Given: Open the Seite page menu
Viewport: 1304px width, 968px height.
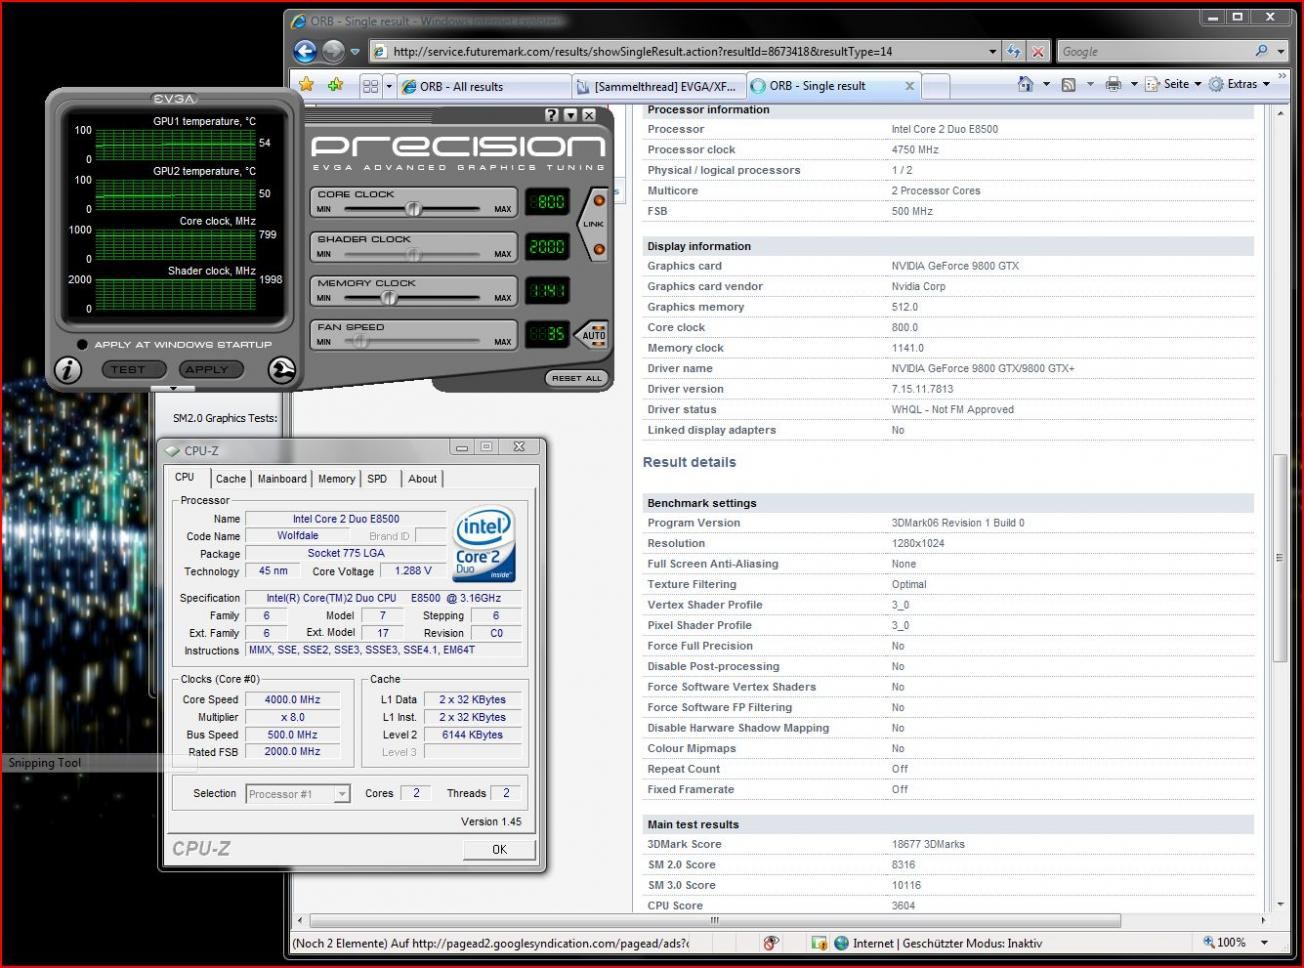Looking at the screenshot, I should (1173, 85).
